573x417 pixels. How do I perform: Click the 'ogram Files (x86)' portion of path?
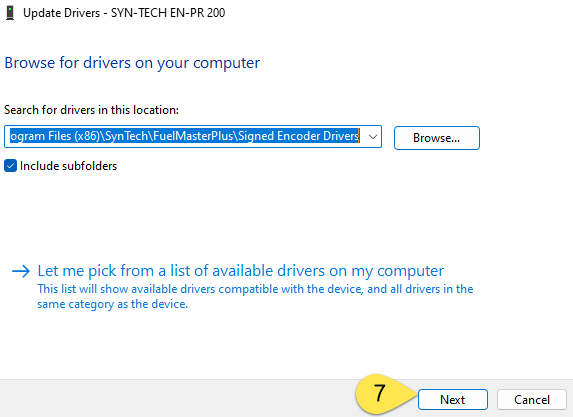coord(54,136)
